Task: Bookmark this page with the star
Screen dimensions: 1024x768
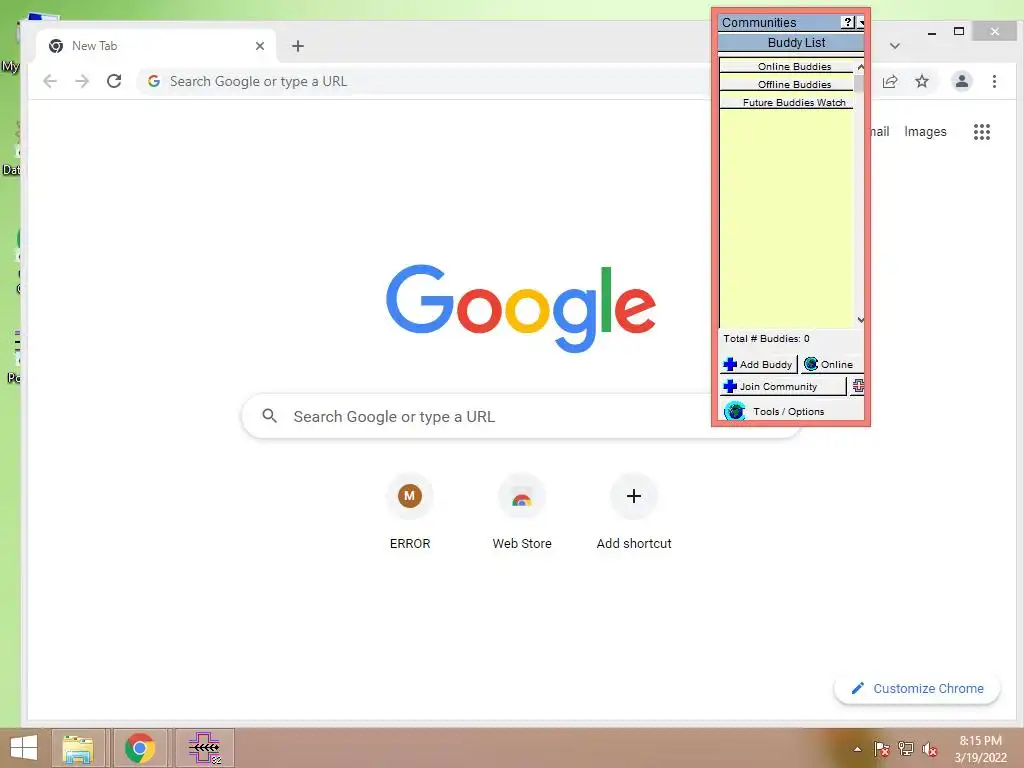Action: [x=921, y=81]
